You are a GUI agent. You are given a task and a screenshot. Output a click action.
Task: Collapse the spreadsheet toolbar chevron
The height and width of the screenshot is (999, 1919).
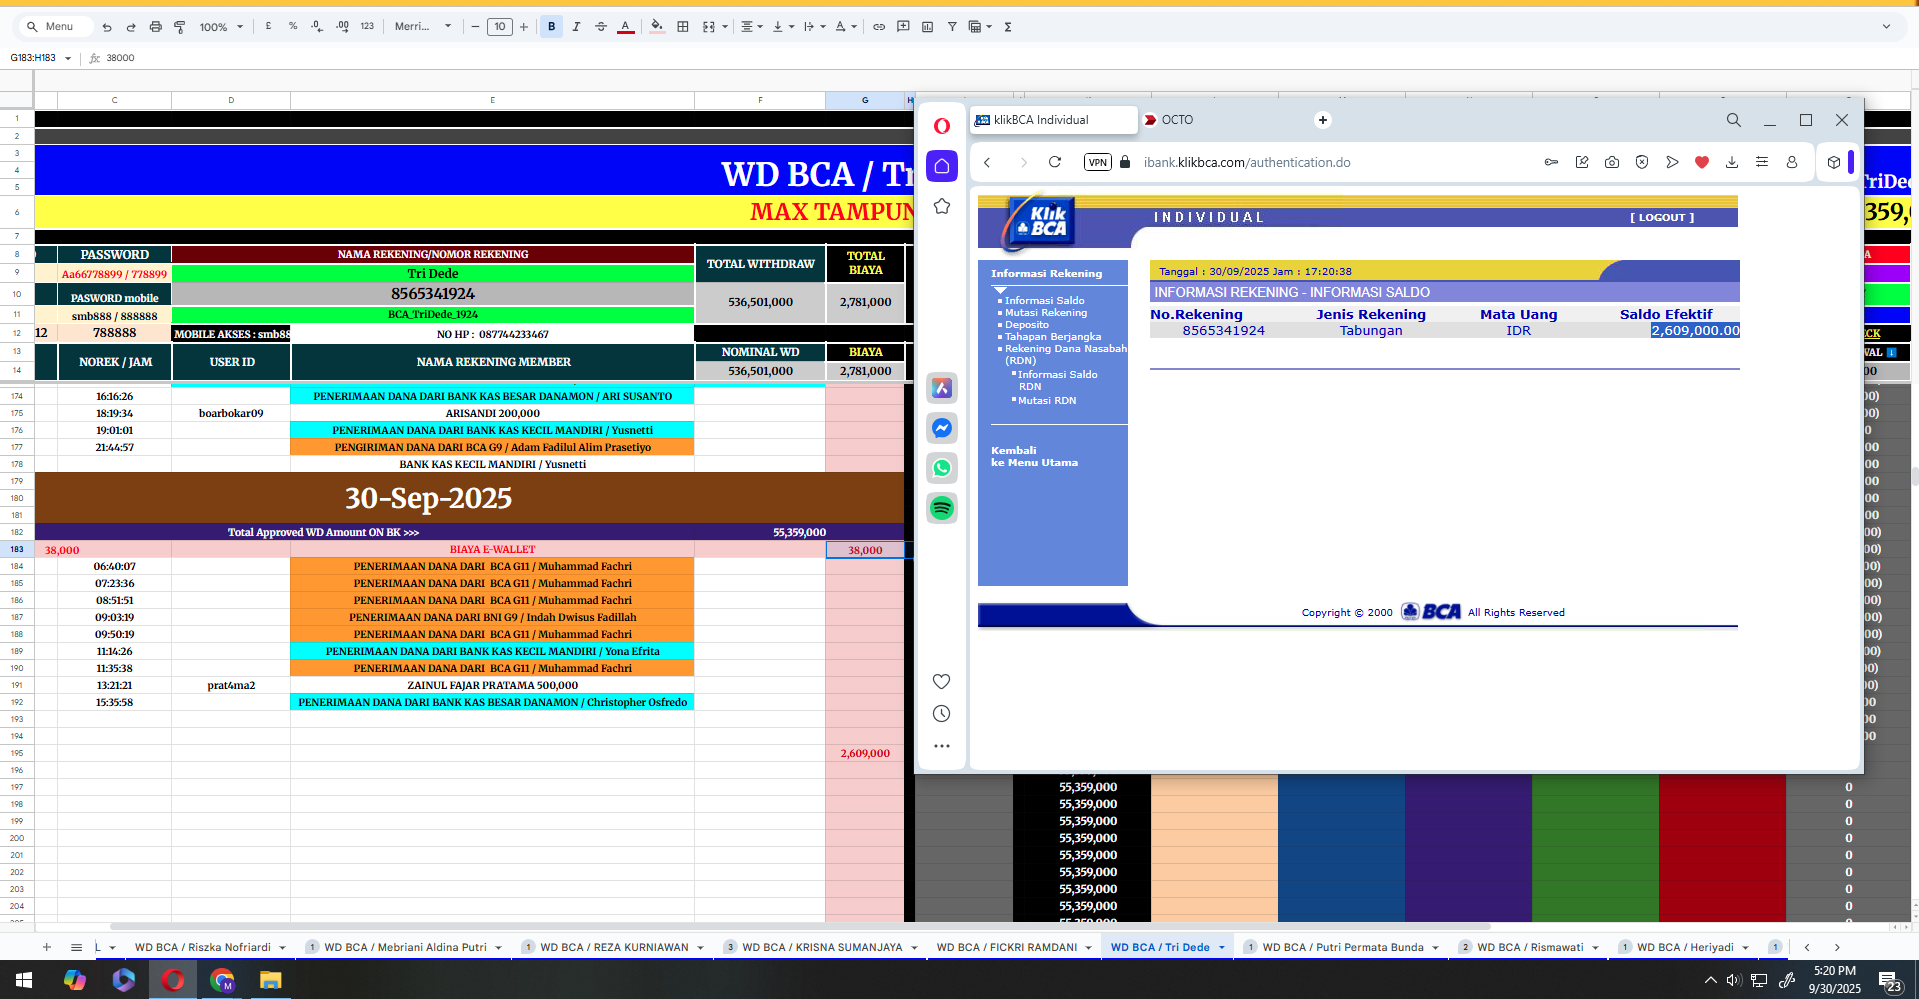pyautogui.click(x=1886, y=27)
